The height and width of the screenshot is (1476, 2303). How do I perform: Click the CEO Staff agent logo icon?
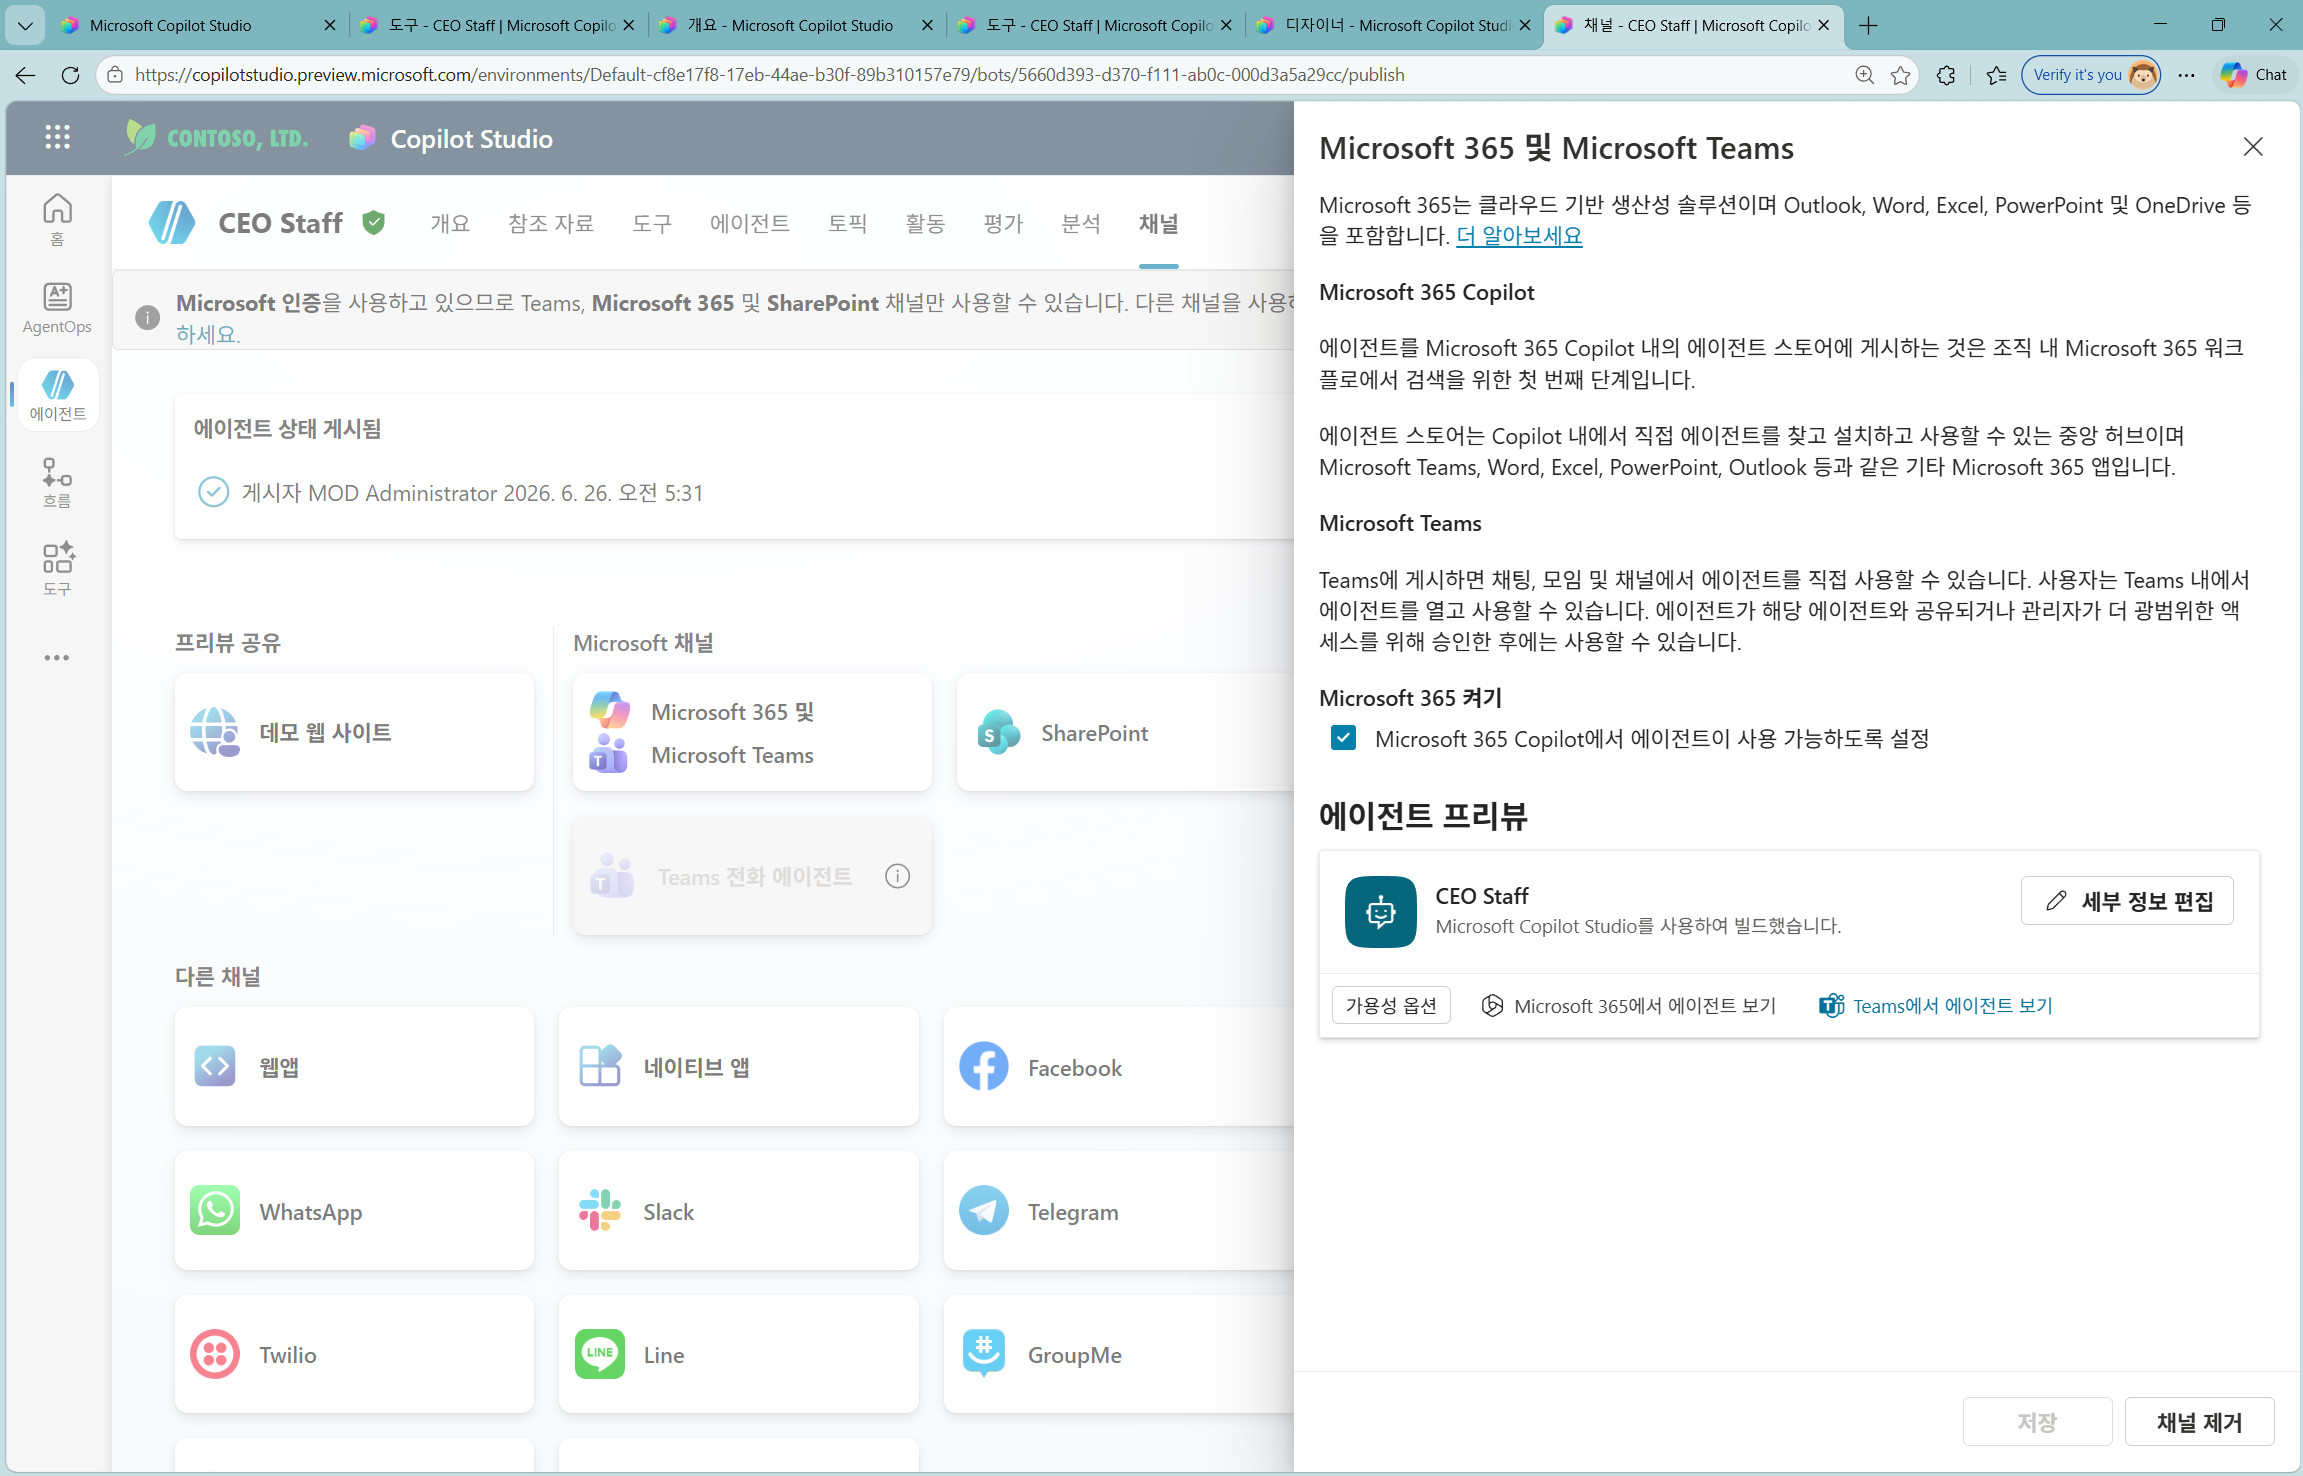pyautogui.click(x=172, y=222)
